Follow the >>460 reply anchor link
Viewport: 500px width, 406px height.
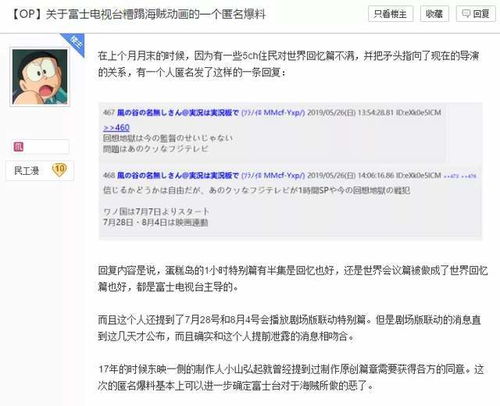tap(116, 127)
